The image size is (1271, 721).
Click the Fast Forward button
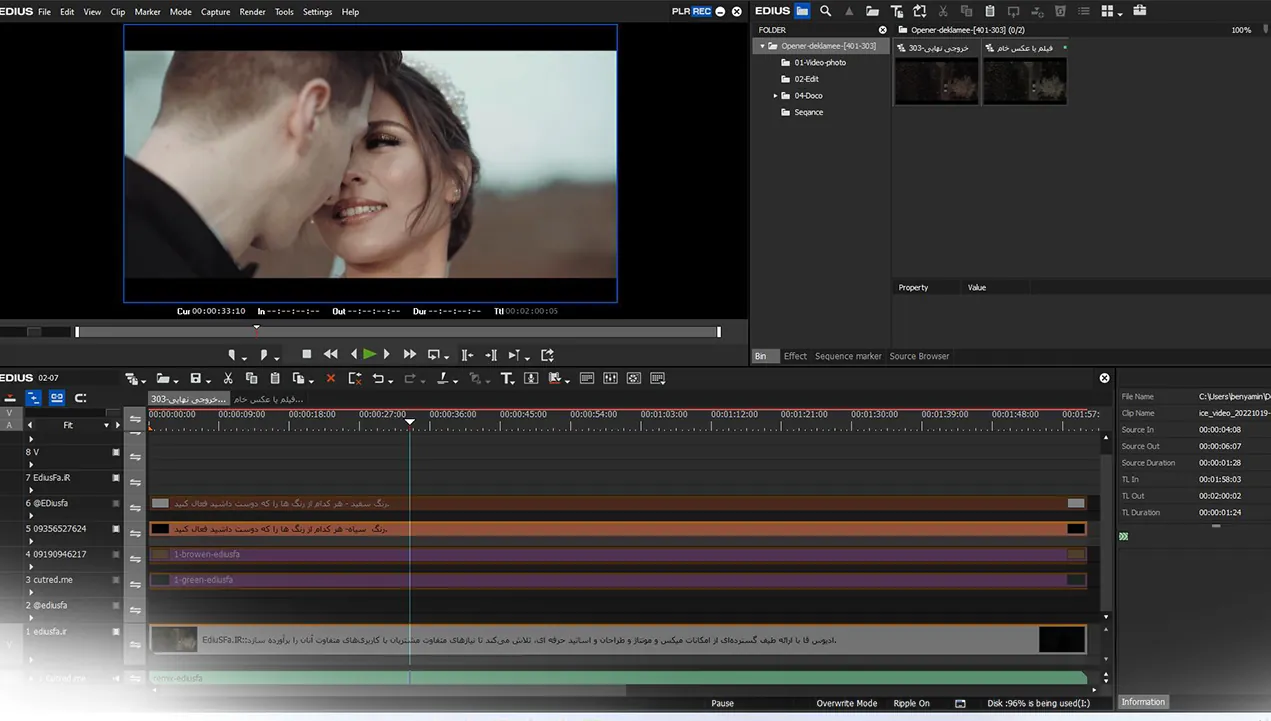(409, 354)
